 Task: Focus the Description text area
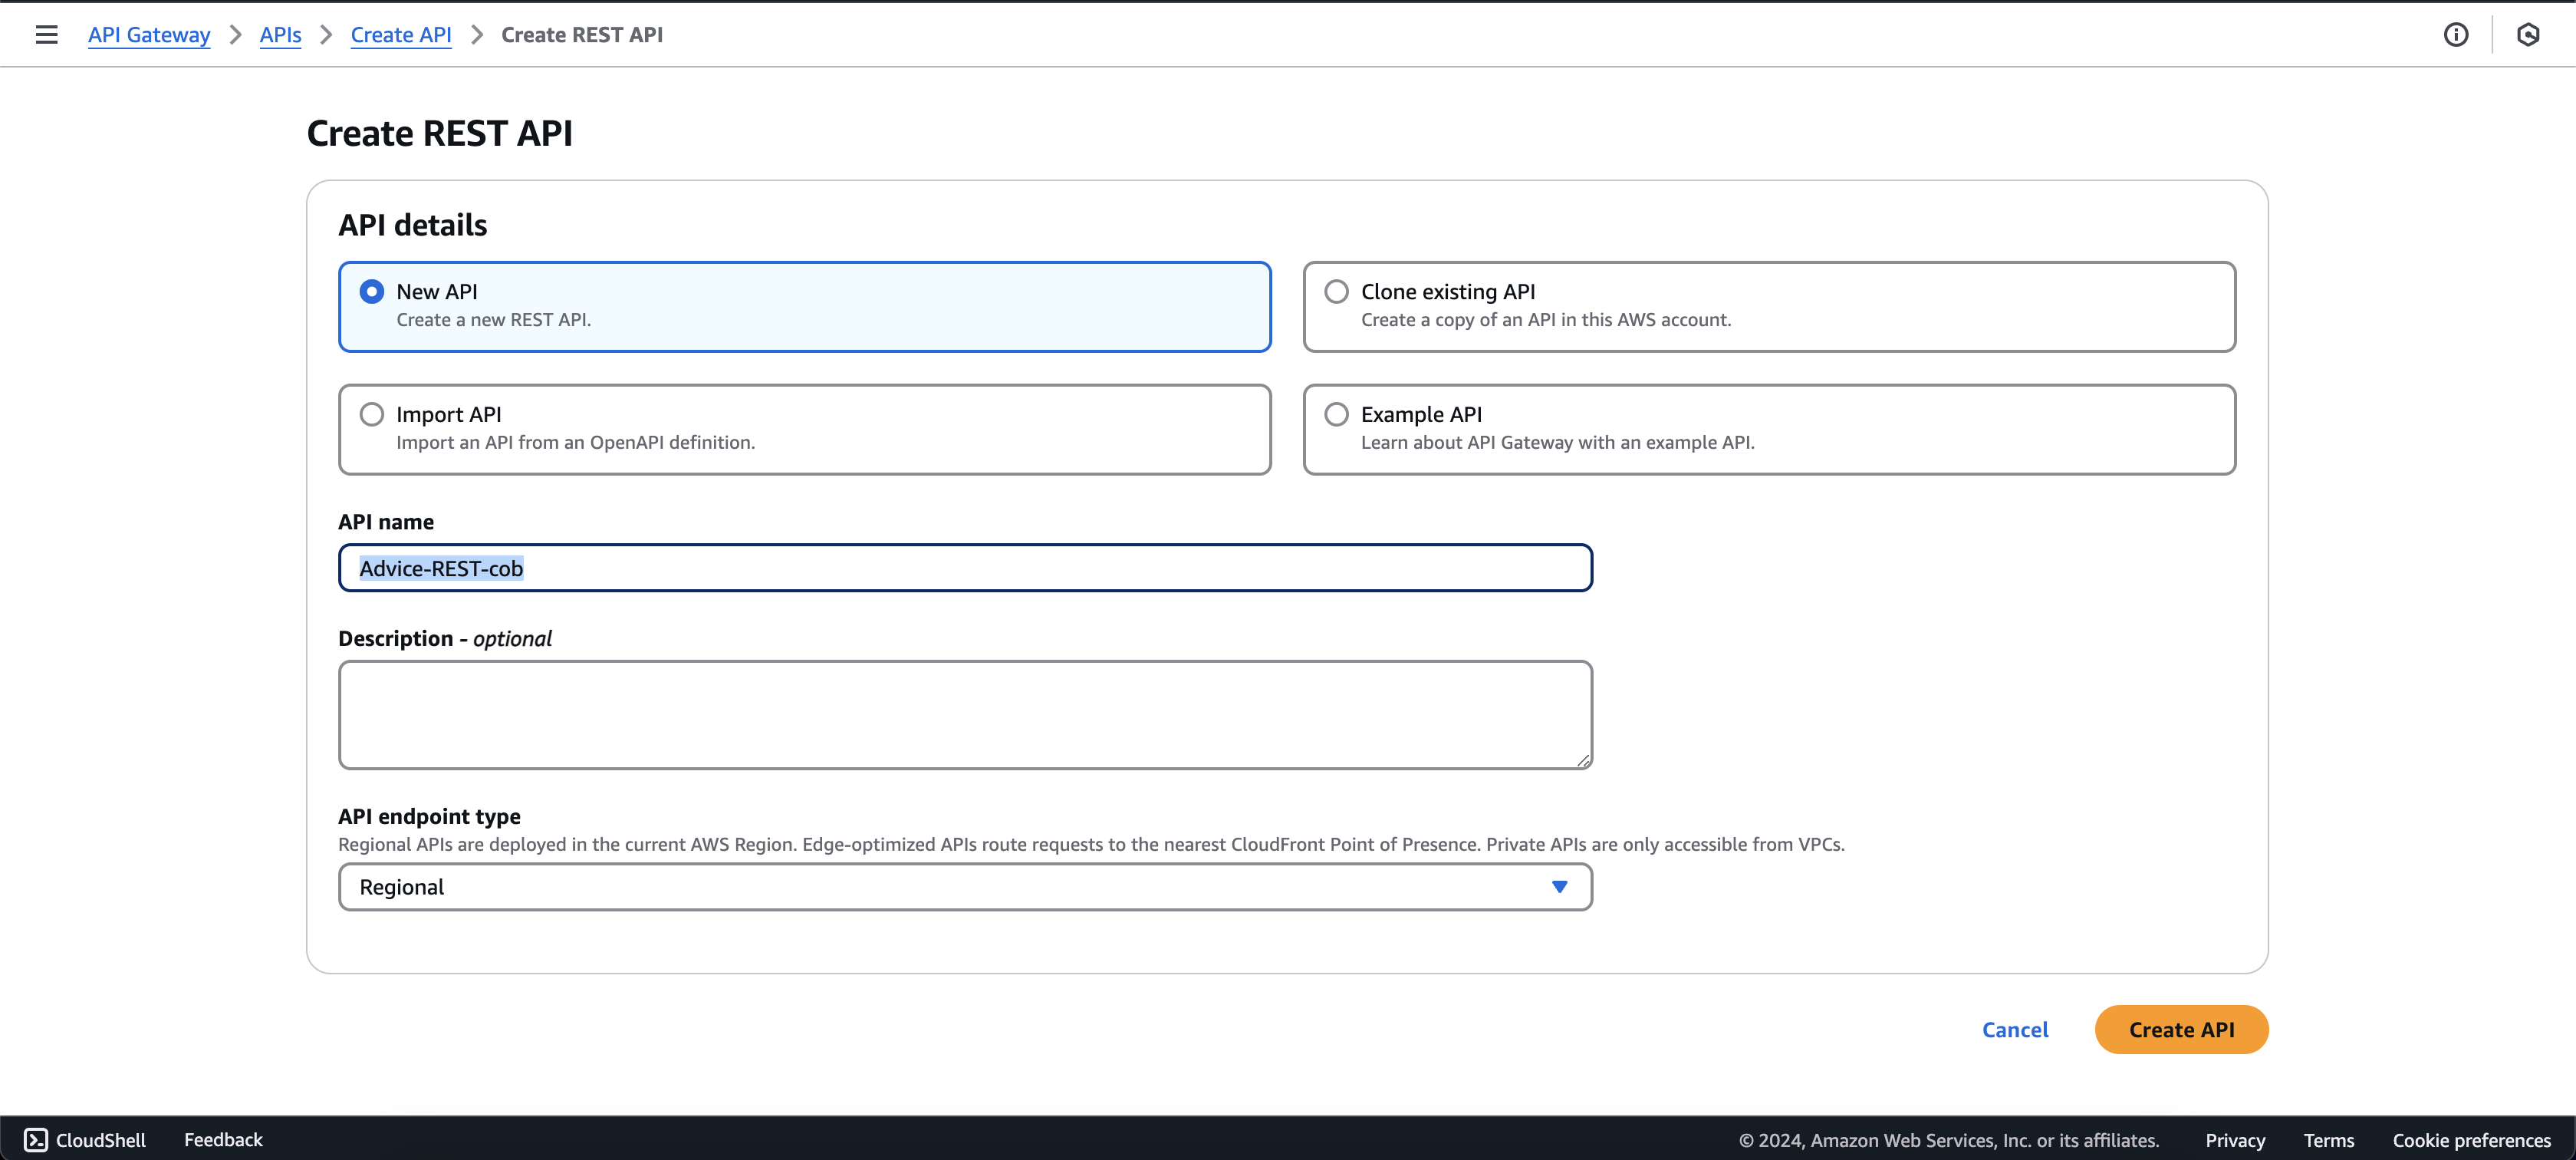[964, 714]
